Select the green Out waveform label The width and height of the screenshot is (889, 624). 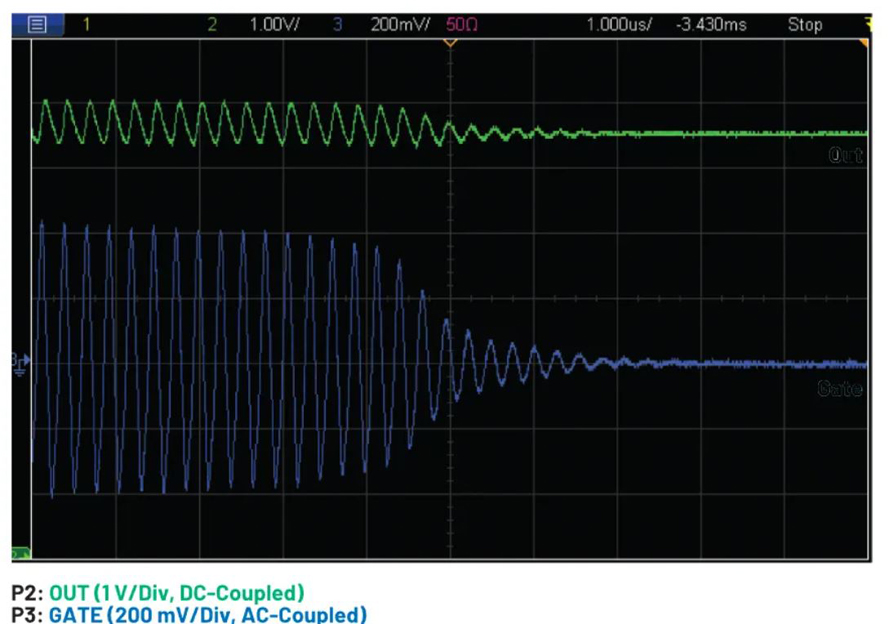(x=845, y=155)
